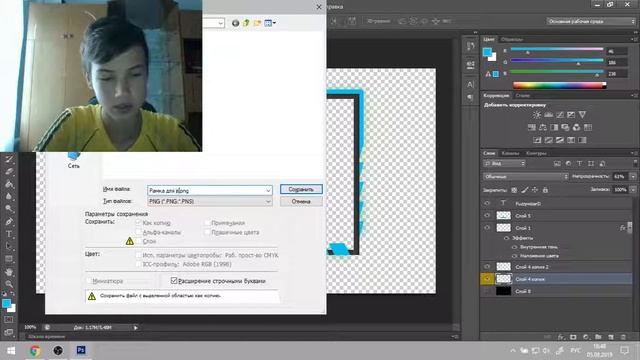Viewport: 640px width, 360px height.
Task: Toggle Альфа-каналы checkbox
Action: tap(138, 232)
